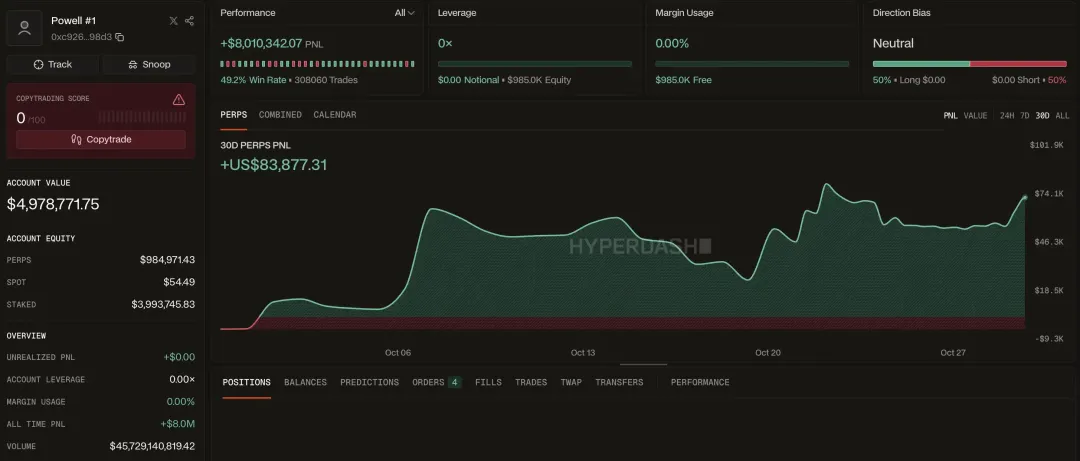The image size is (1080, 461).
Task: Click the SPOT equity value $54.49
Action: click(x=179, y=282)
